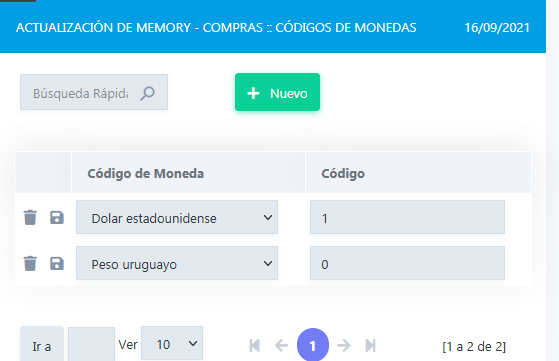The image size is (559, 361).
Task: Go to the first page arrow
Action: pos(255,345)
